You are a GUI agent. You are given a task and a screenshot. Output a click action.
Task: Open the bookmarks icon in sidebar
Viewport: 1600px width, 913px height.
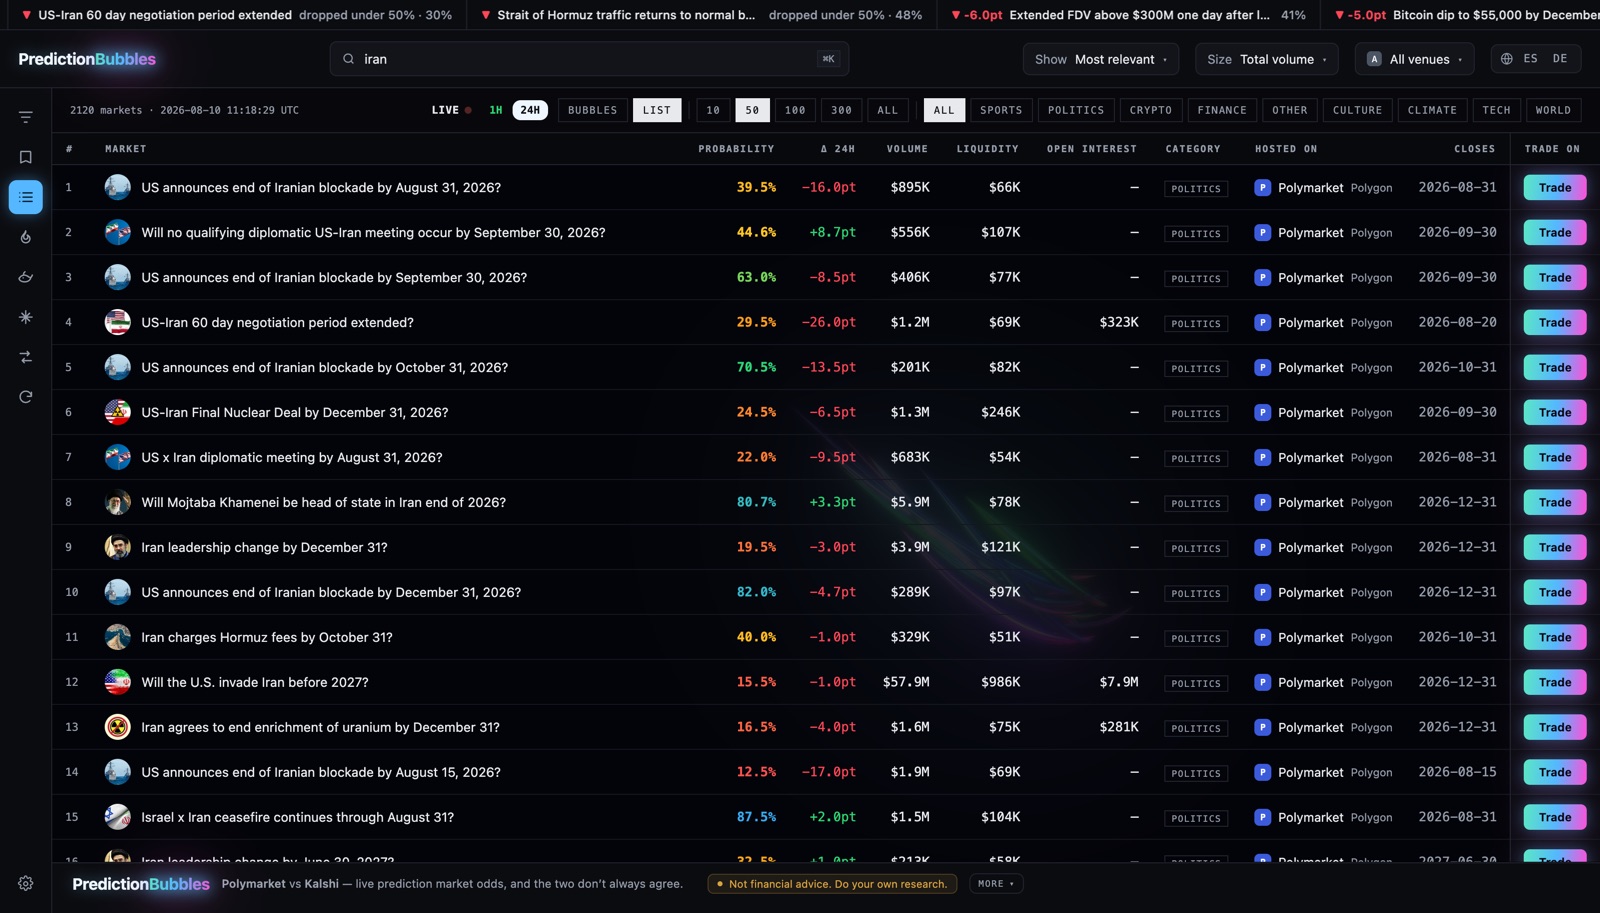coord(26,157)
